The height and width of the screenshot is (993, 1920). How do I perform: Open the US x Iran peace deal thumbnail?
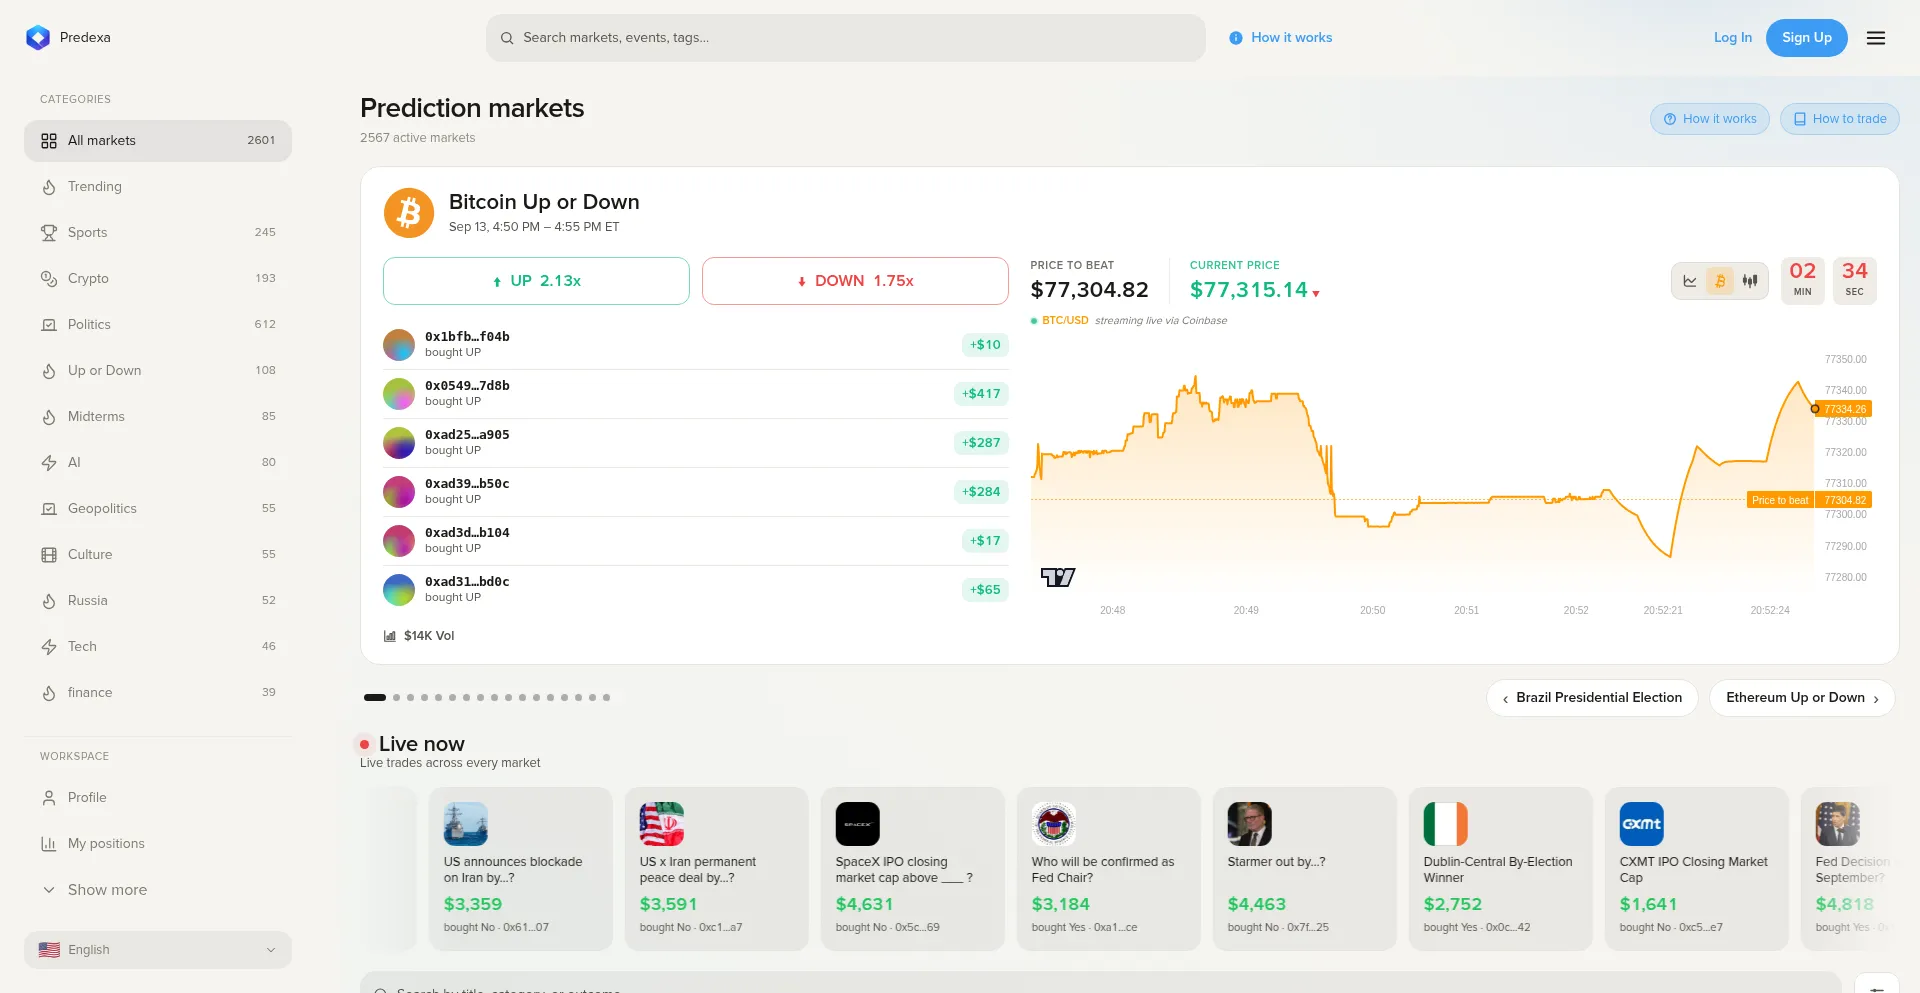point(662,824)
